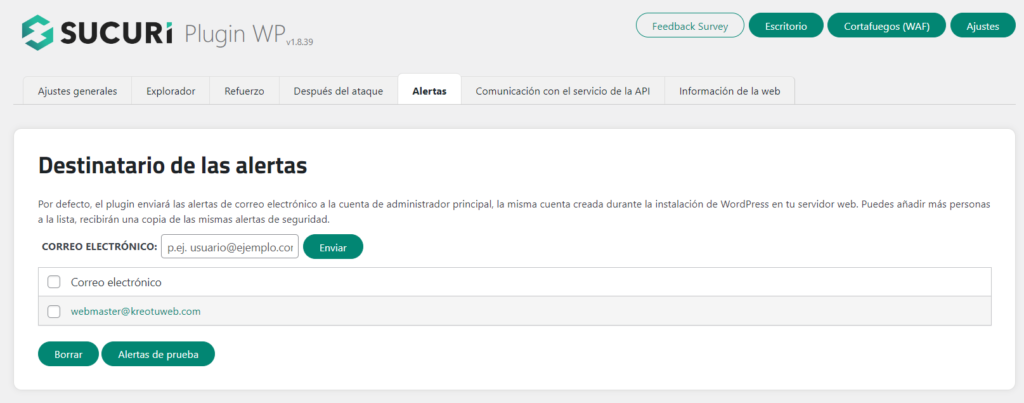This screenshot has width=1024, height=403.
Task: Toggle the Correo electrónico header checkbox
Action: [x=54, y=282]
